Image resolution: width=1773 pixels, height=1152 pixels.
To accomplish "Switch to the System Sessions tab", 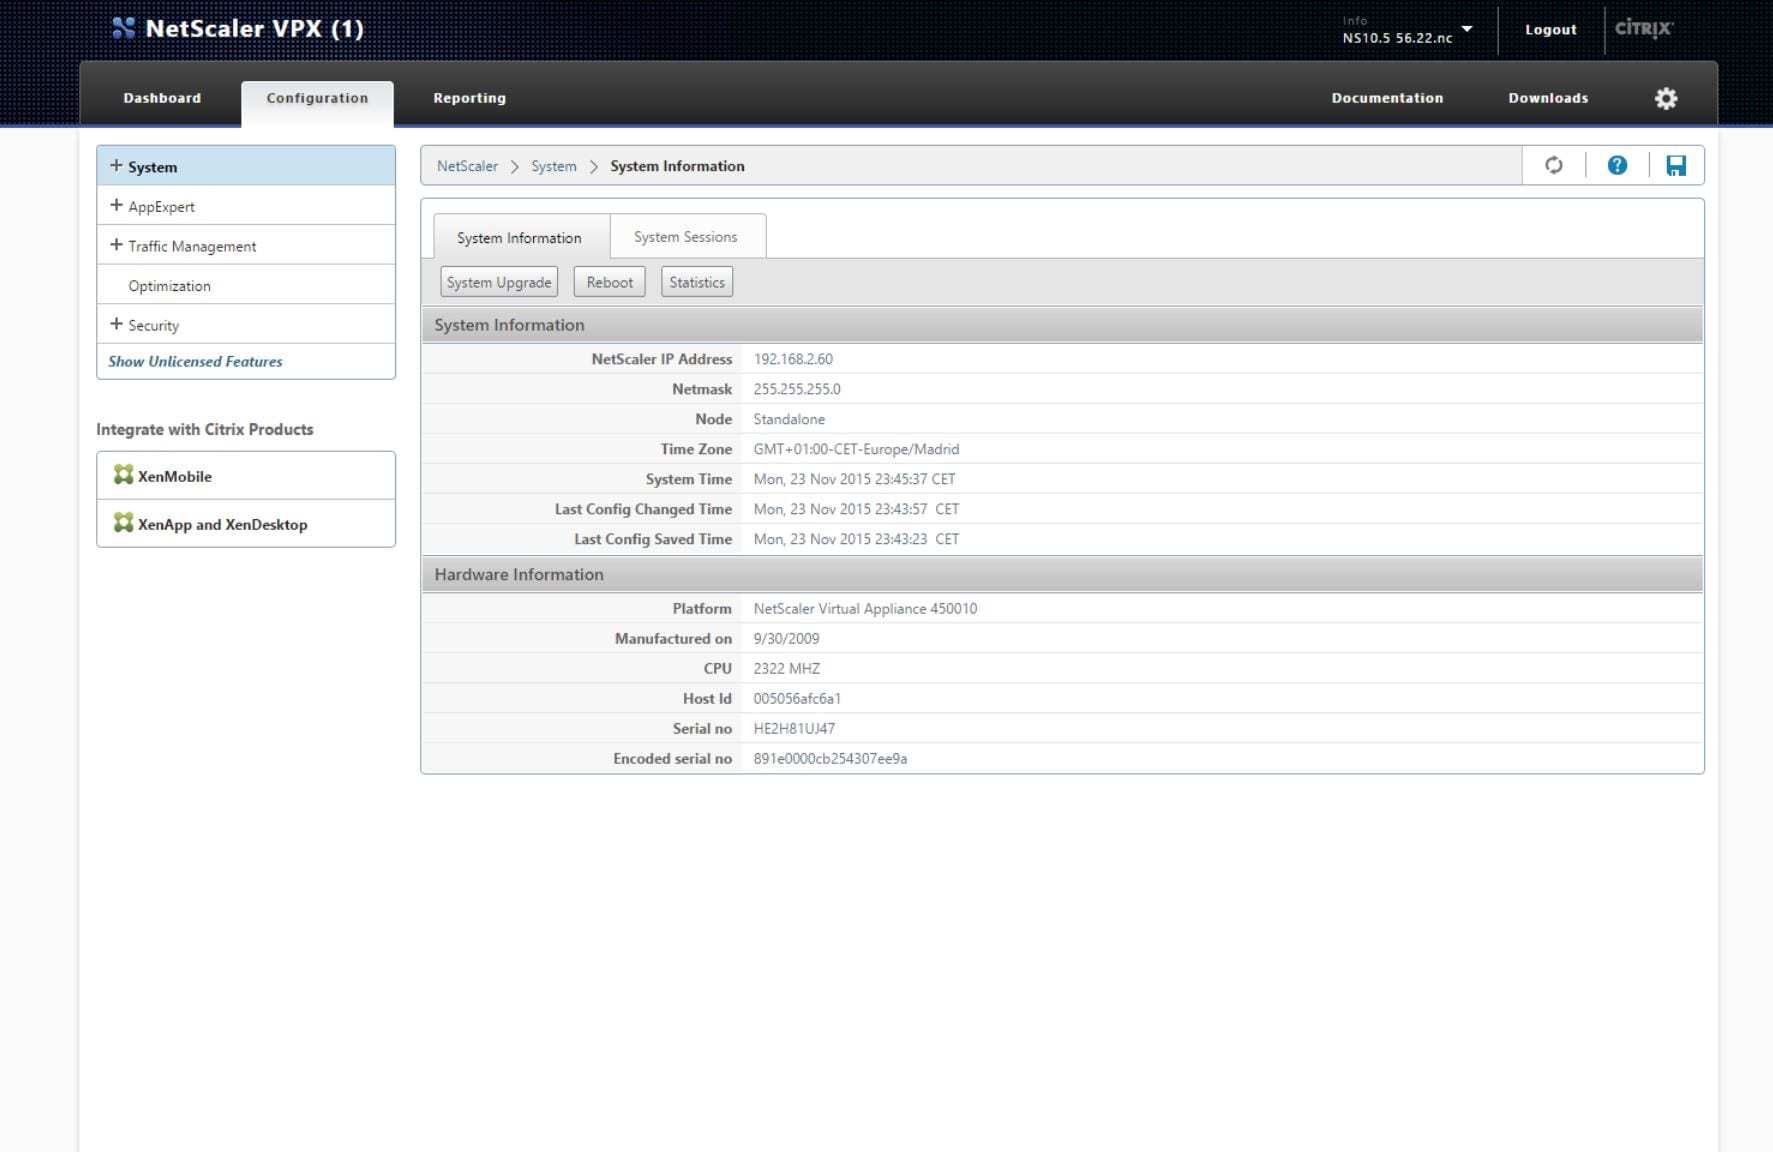I will tap(685, 236).
